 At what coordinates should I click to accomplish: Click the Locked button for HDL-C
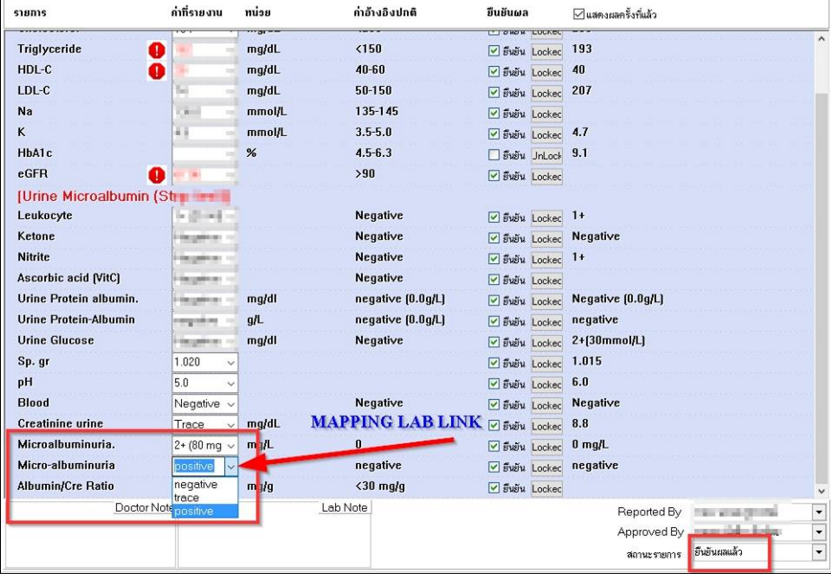click(547, 72)
